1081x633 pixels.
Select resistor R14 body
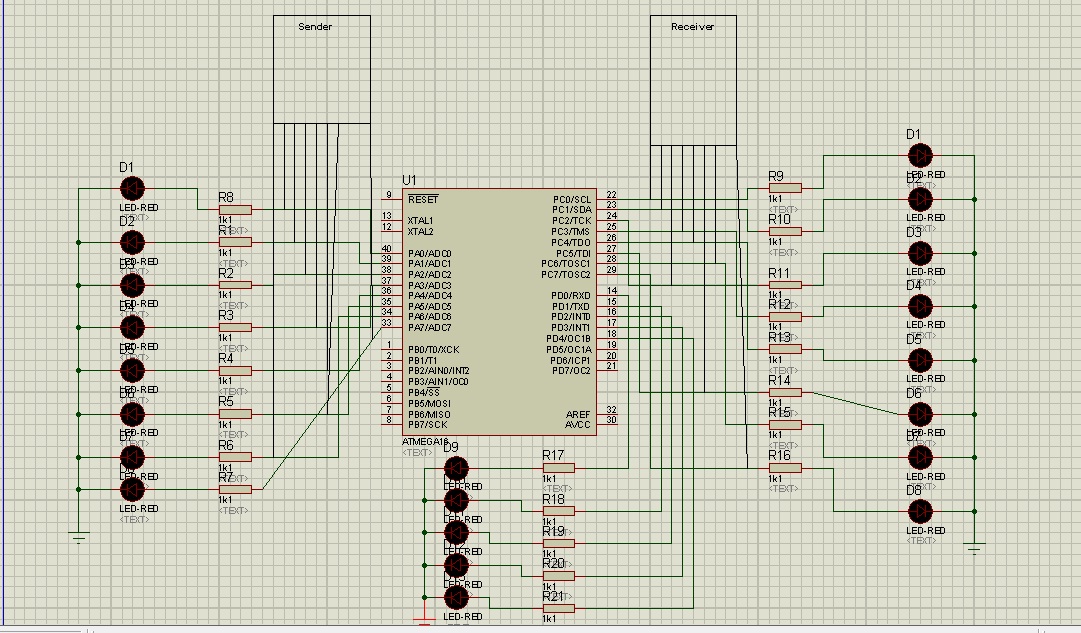coord(785,392)
